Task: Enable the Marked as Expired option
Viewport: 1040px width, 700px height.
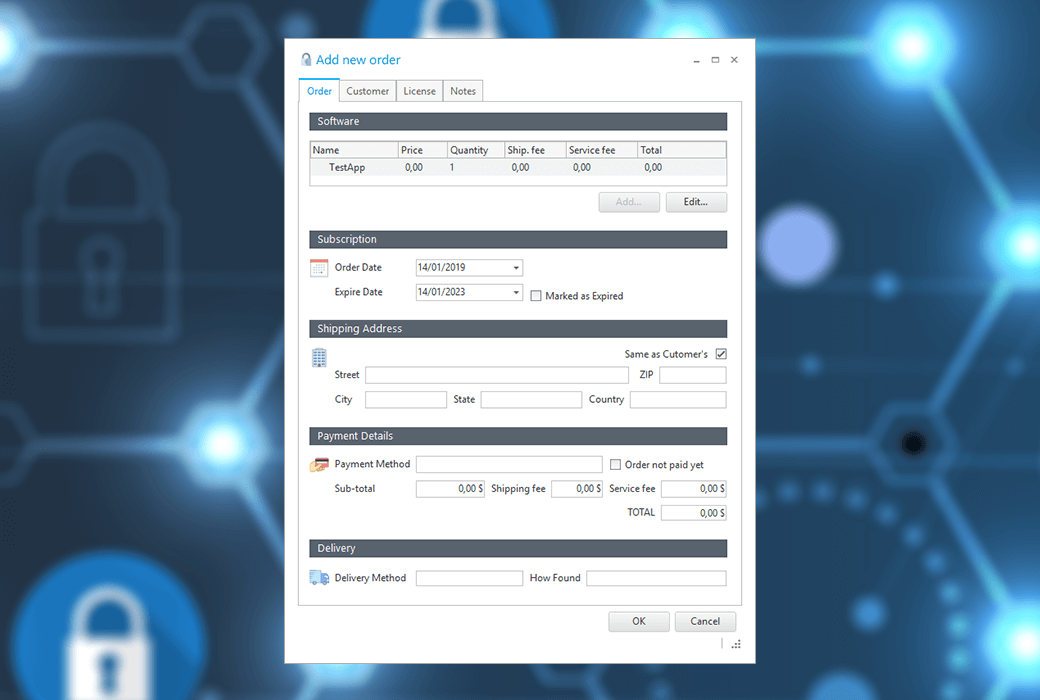Action: tap(536, 295)
